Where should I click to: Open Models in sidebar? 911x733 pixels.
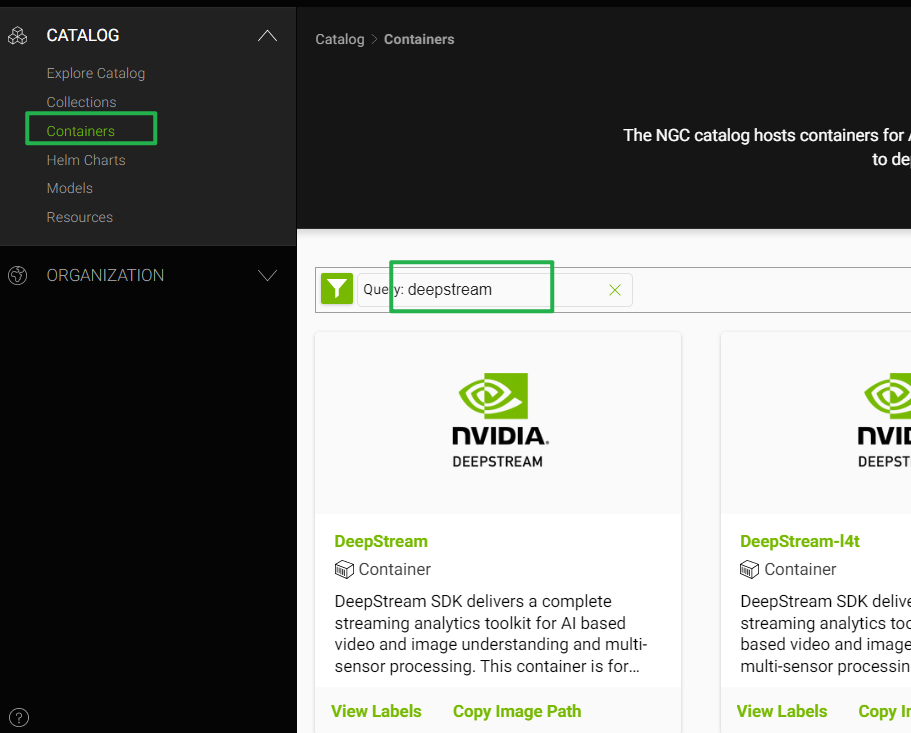[x=70, y=188]
